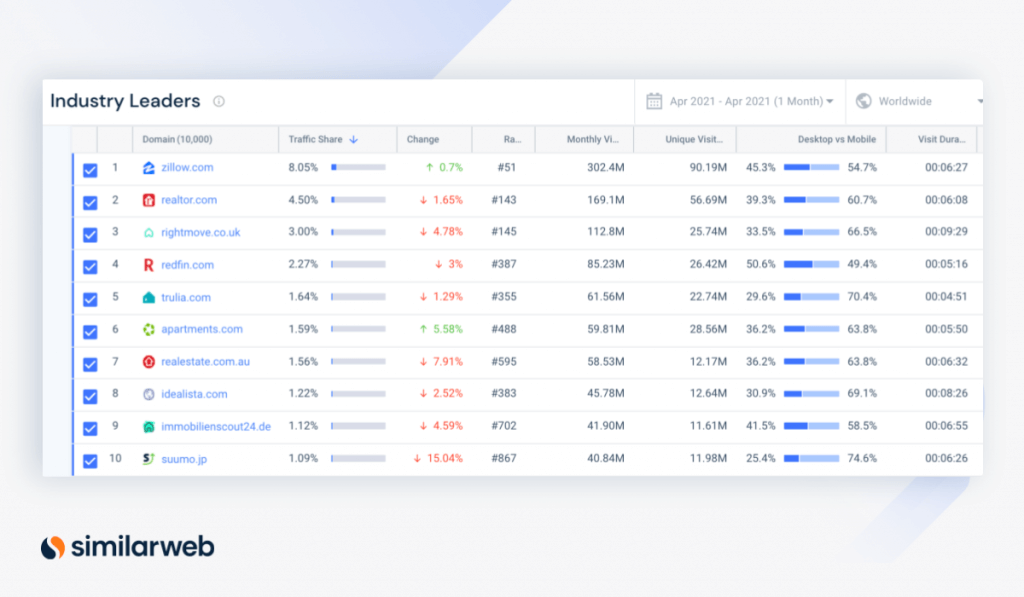Uncheck the apartments.com row checkbox
The height and width of the screenshot is (597, 1024).
click(x=90, y=332)
